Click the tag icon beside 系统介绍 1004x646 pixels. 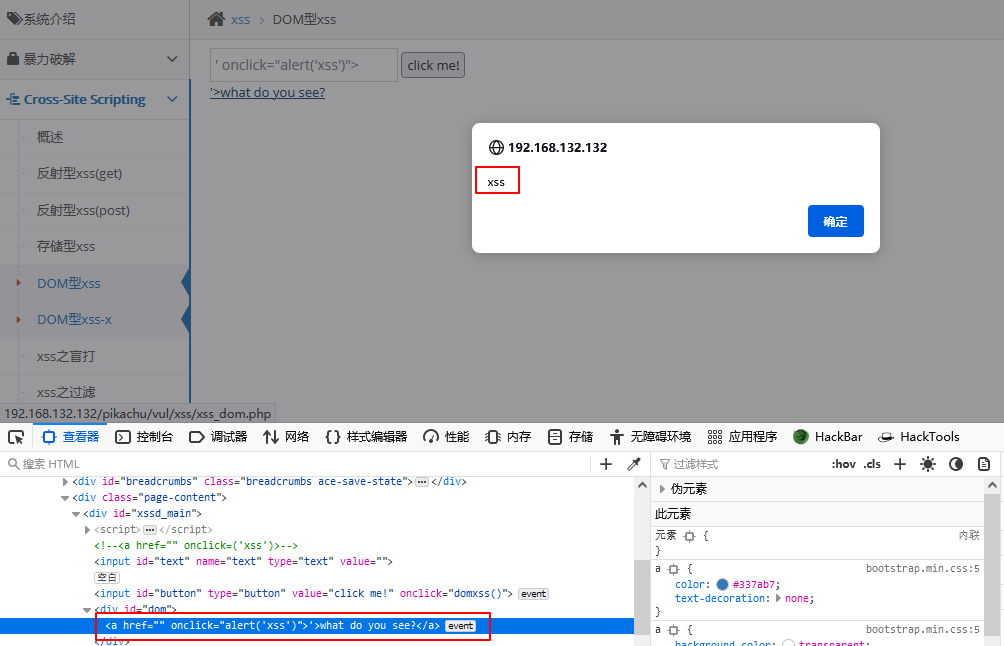click(14, 19)
